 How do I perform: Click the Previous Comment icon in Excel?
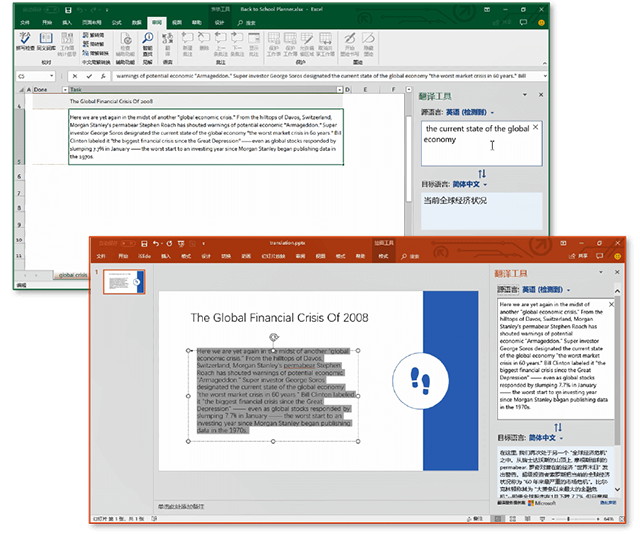(220, 38)
